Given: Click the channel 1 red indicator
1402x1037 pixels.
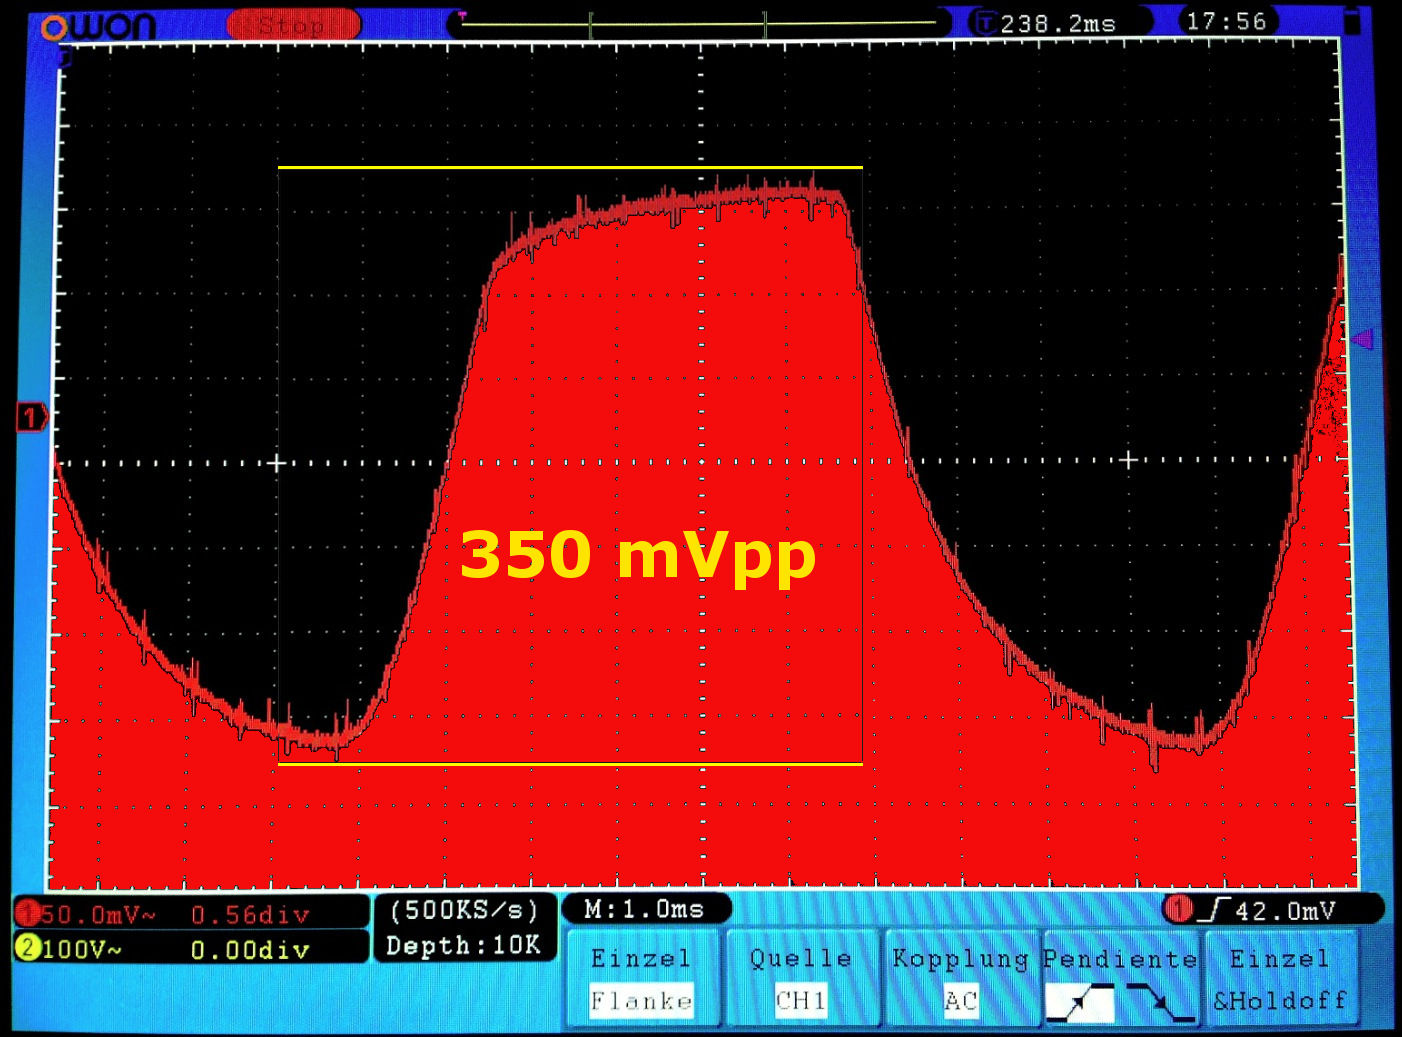Looking at the screenshot, I should pos(27,913).
